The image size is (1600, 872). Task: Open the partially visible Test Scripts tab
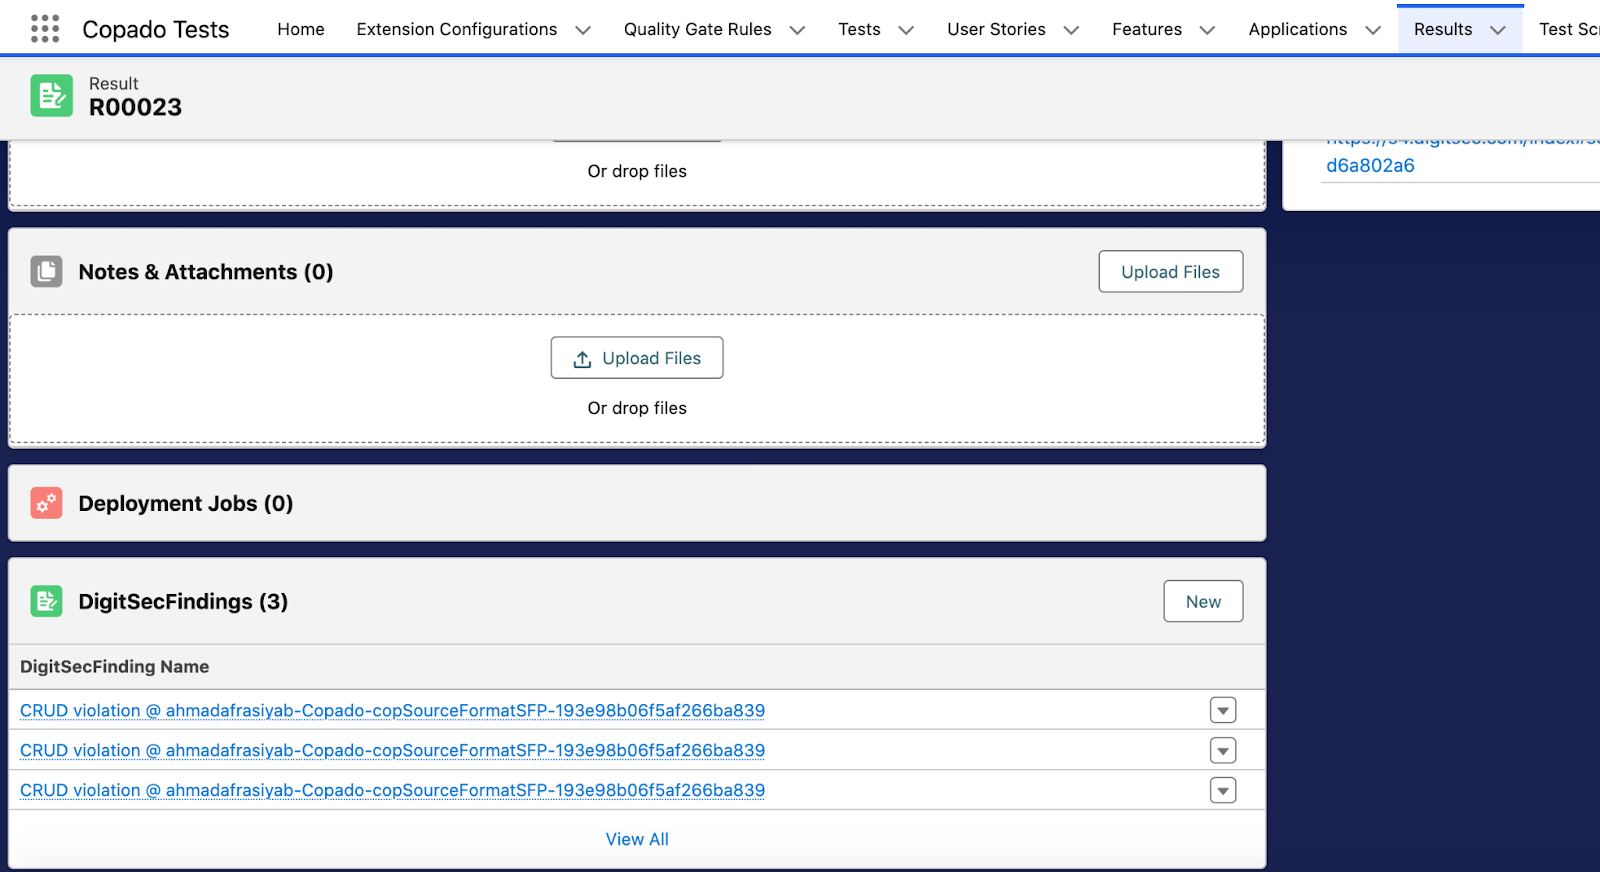(1569, 29)
